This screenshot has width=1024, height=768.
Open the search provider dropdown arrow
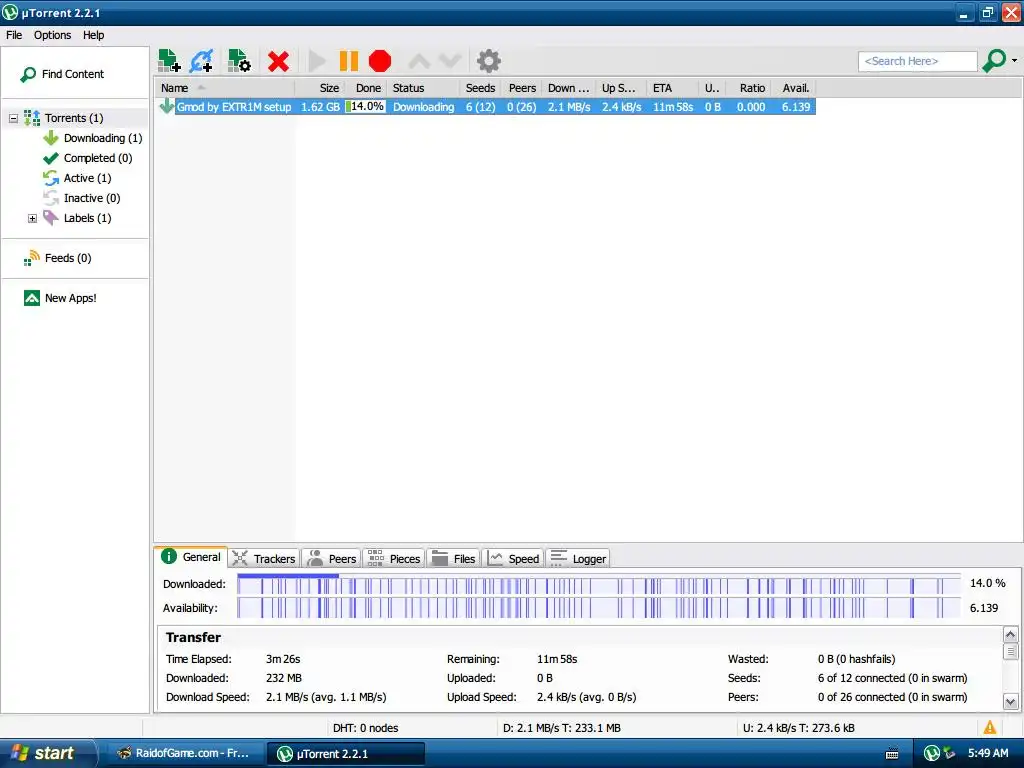tap(1014, 61)
